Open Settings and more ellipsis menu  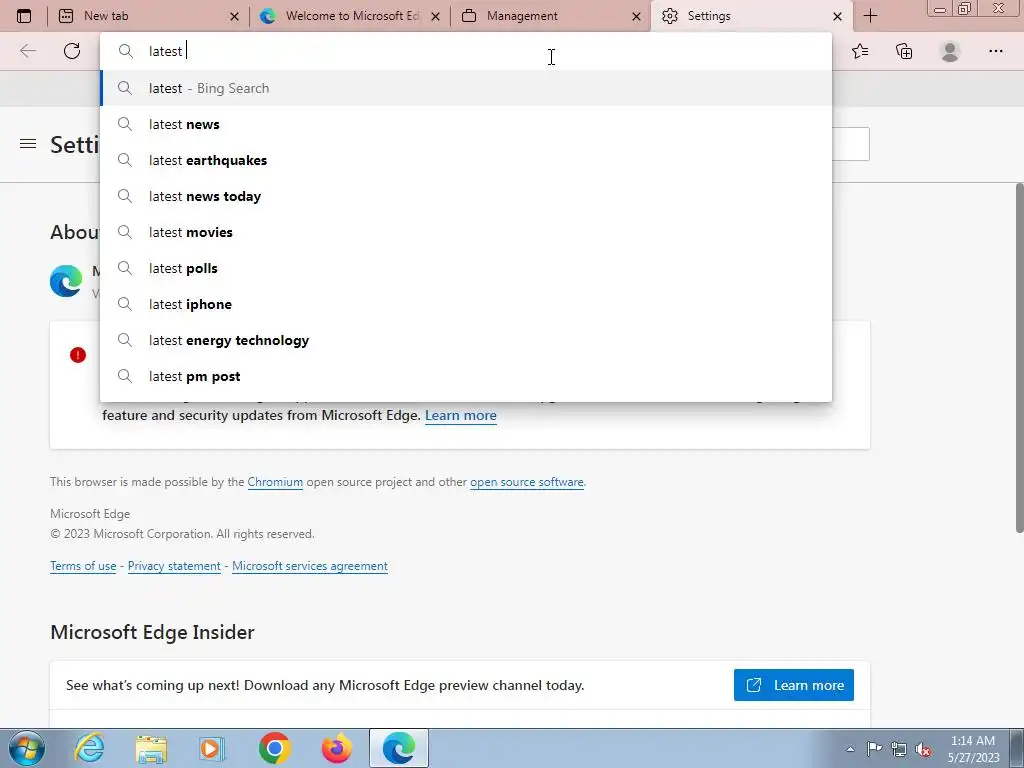995,51
